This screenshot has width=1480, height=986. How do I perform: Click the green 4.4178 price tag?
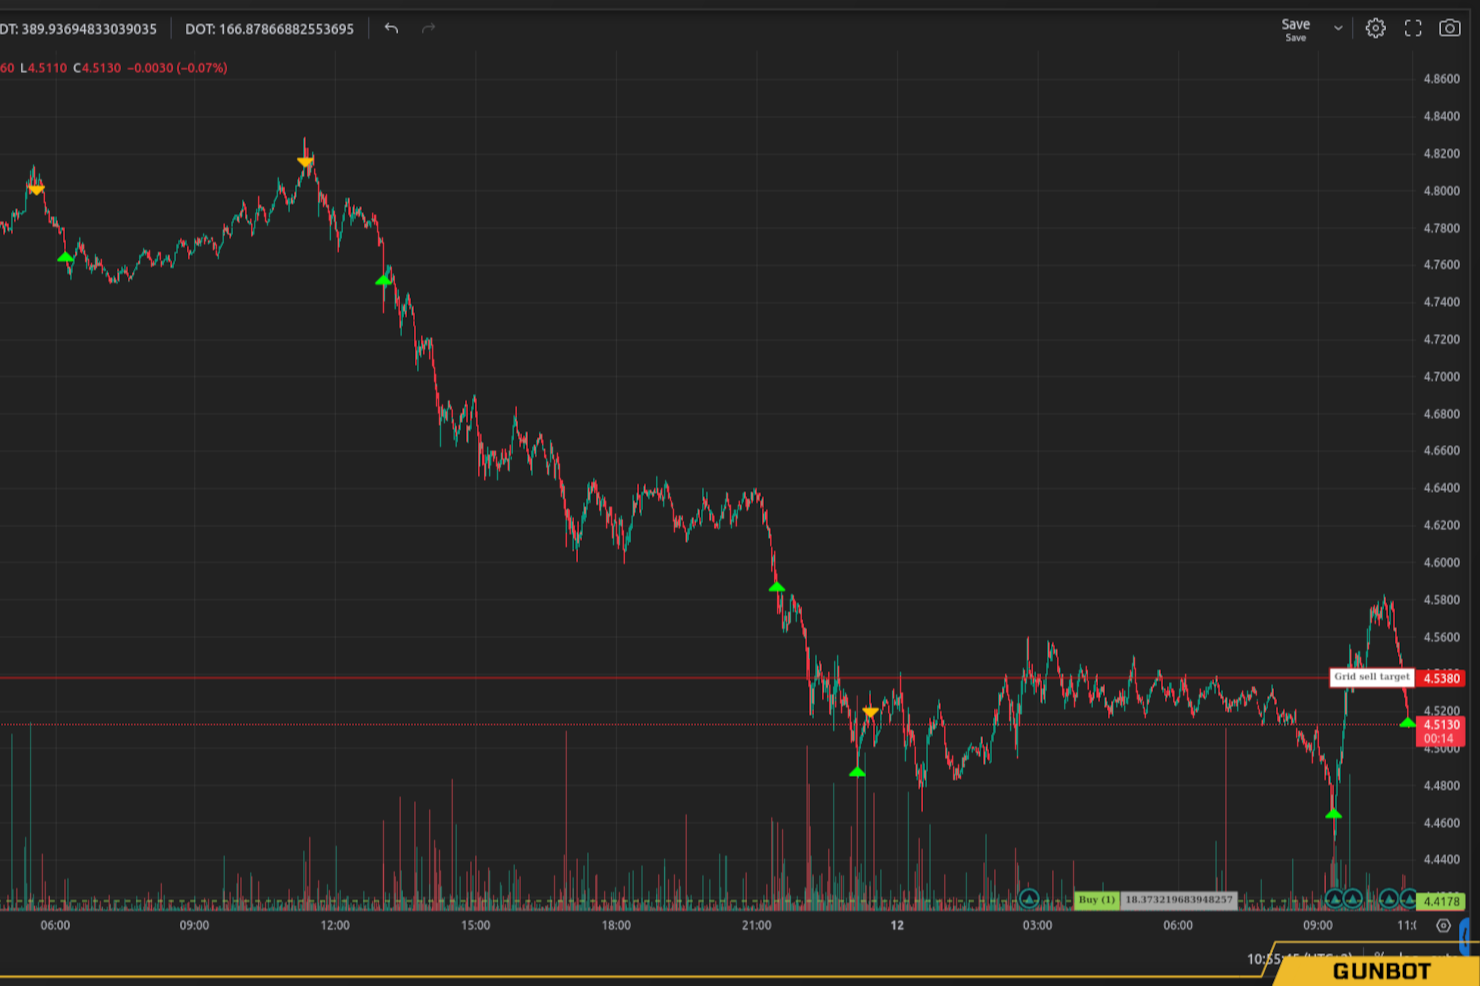coord(1441,901)
